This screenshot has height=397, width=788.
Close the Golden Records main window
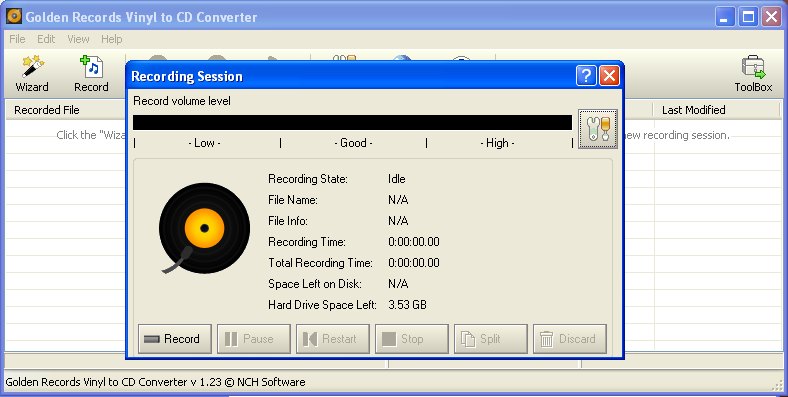pos(771,17)
